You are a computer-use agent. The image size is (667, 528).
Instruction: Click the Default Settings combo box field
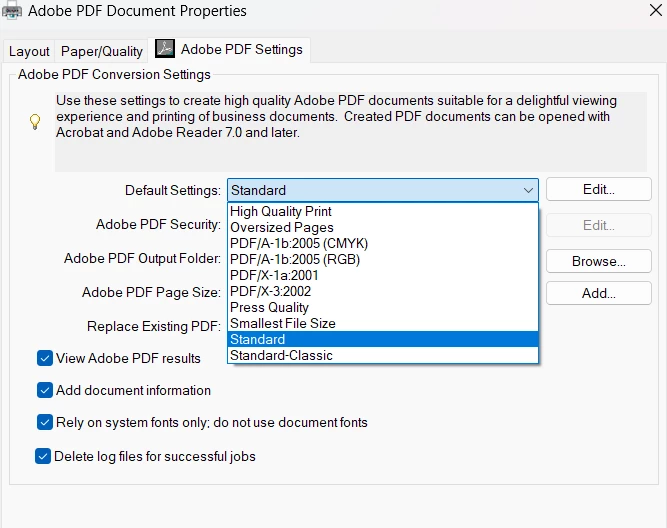[x=383, y=190]
